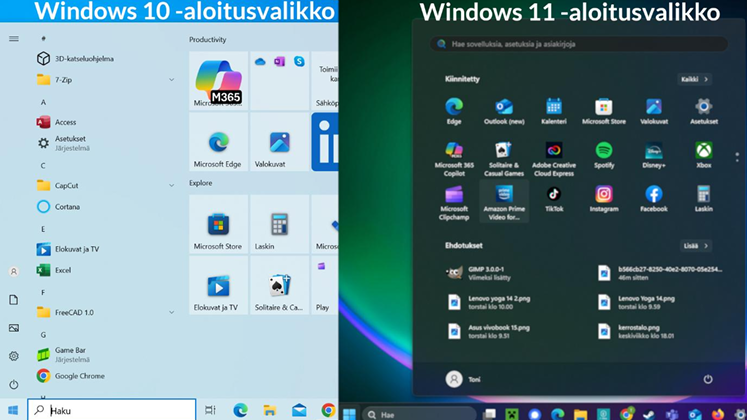
Task: Launch Xbox pinned app
Action: click(704, 155)
